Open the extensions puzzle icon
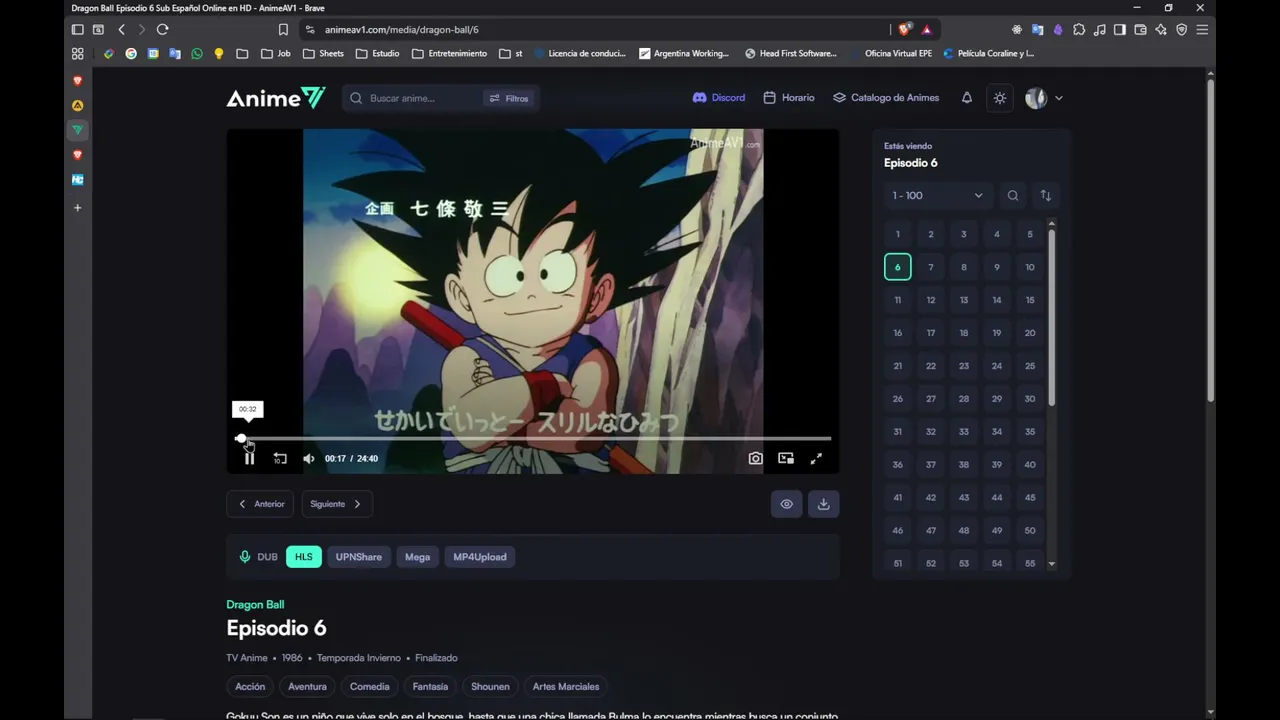The image size is (1280, 720). tap(1079, 30)
